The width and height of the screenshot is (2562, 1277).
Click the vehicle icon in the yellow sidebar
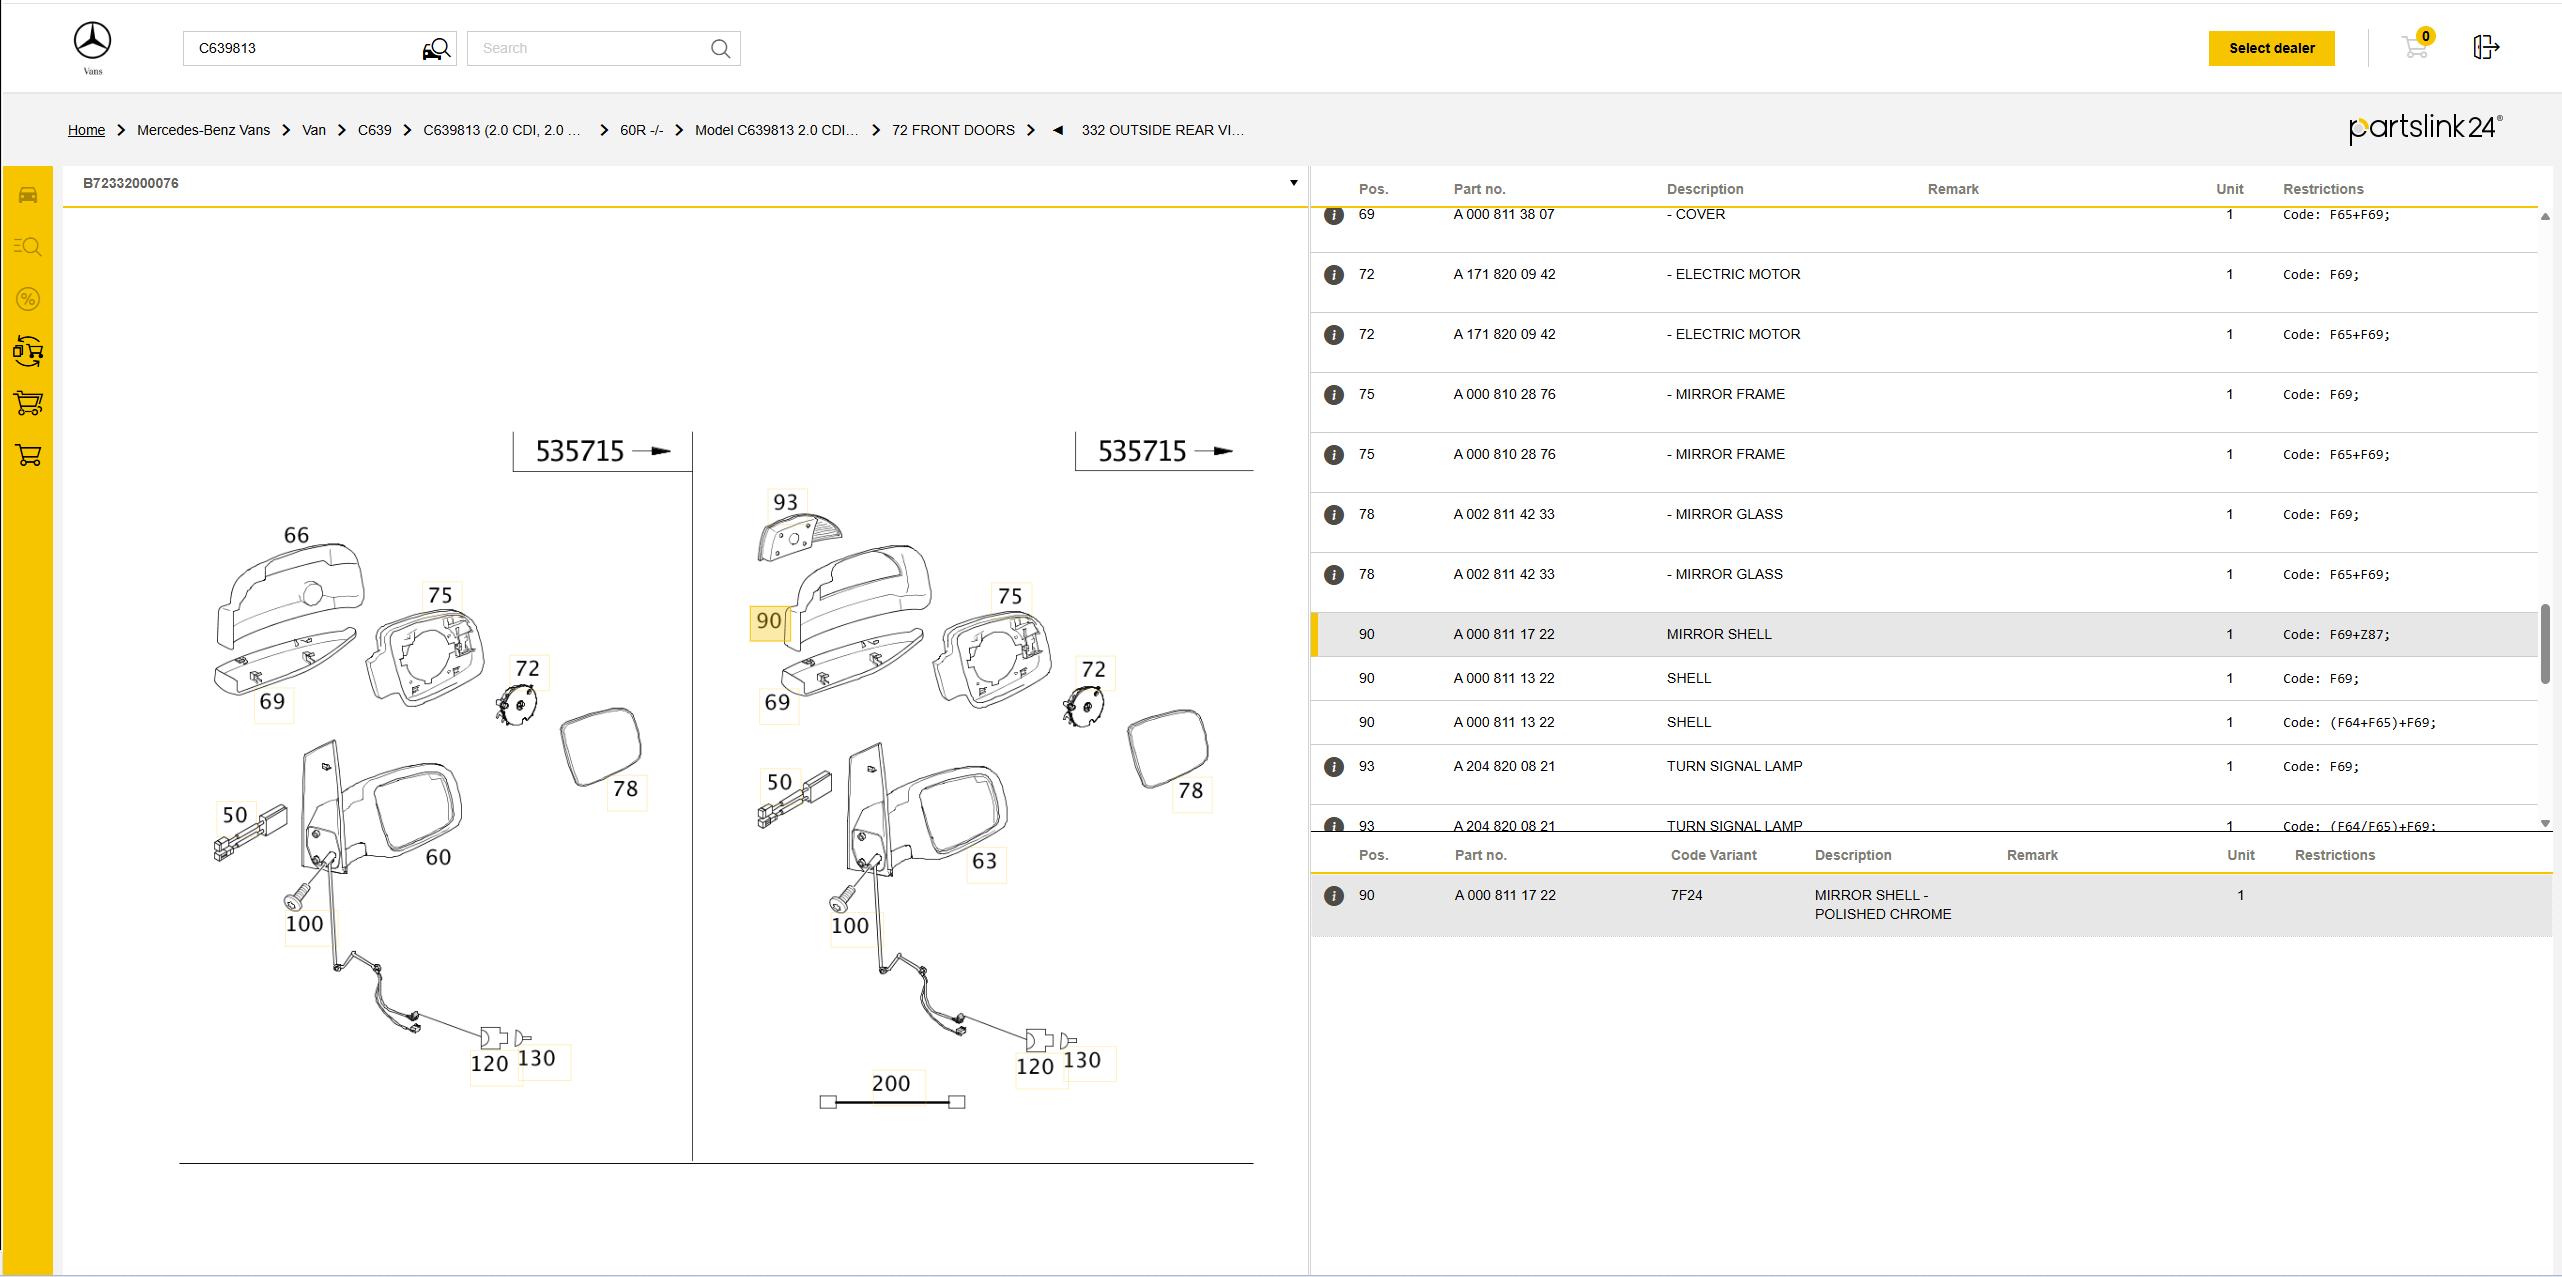[x=28, y=195]
